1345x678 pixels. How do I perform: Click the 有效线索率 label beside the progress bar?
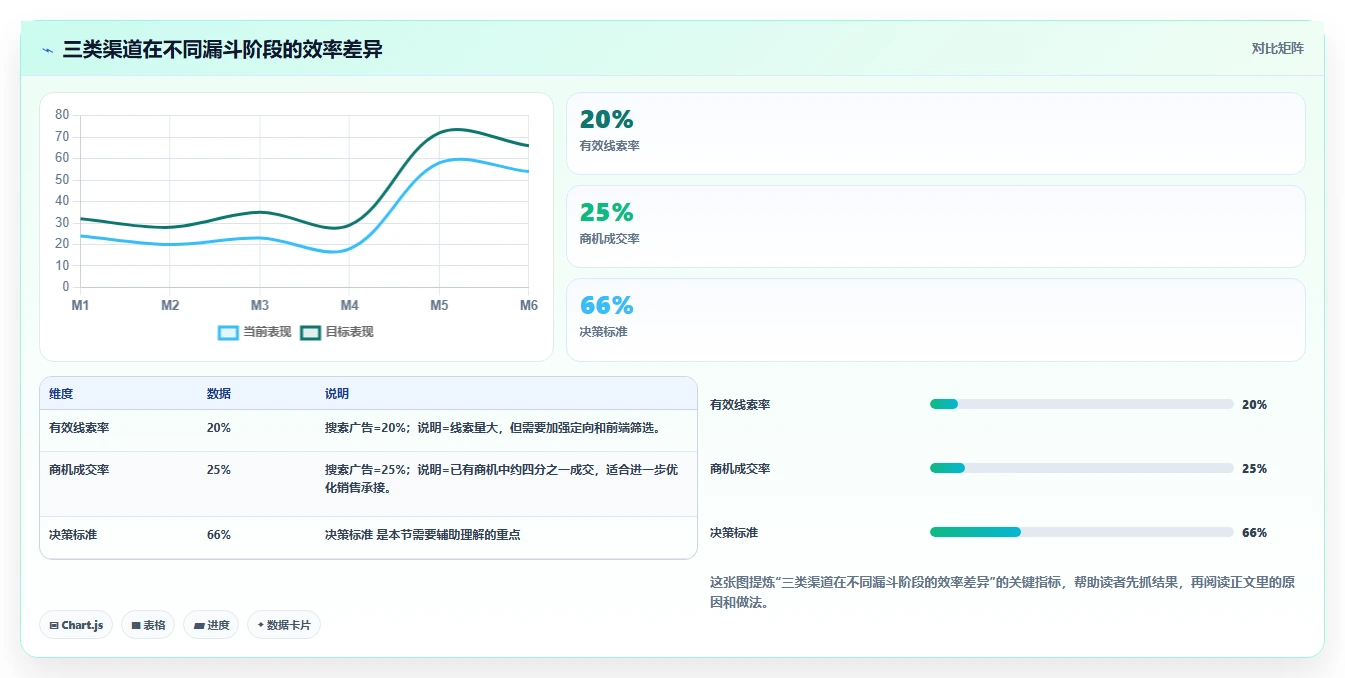740,405
